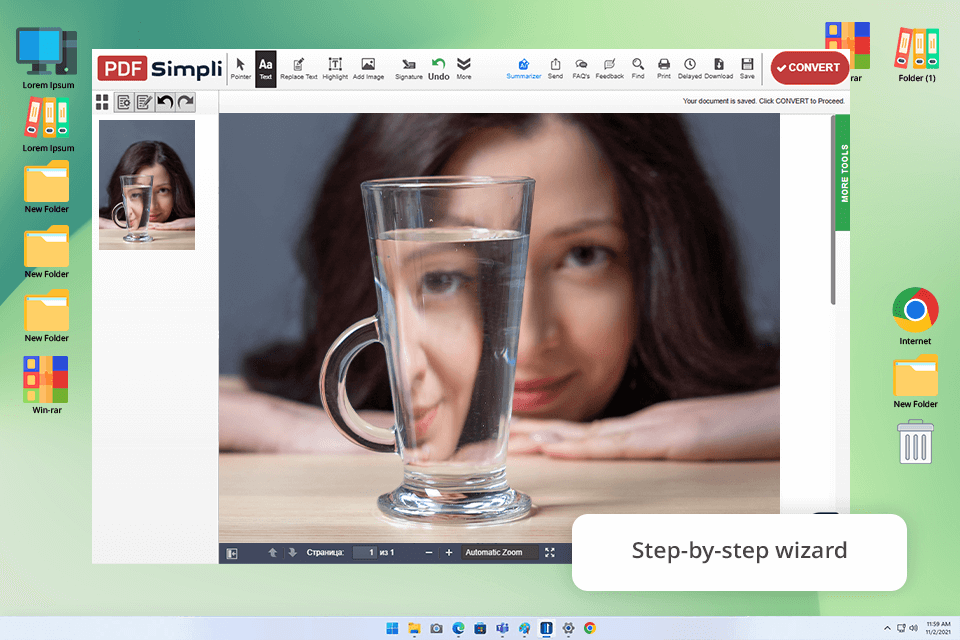The image size is (960, 640).
Task: Click the viewer vertical scrollbar
Action: click(x=833, y=209)
